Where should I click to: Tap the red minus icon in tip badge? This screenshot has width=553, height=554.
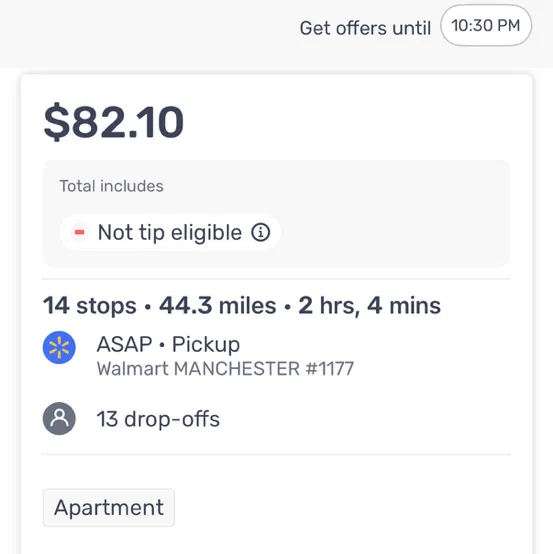79,232
